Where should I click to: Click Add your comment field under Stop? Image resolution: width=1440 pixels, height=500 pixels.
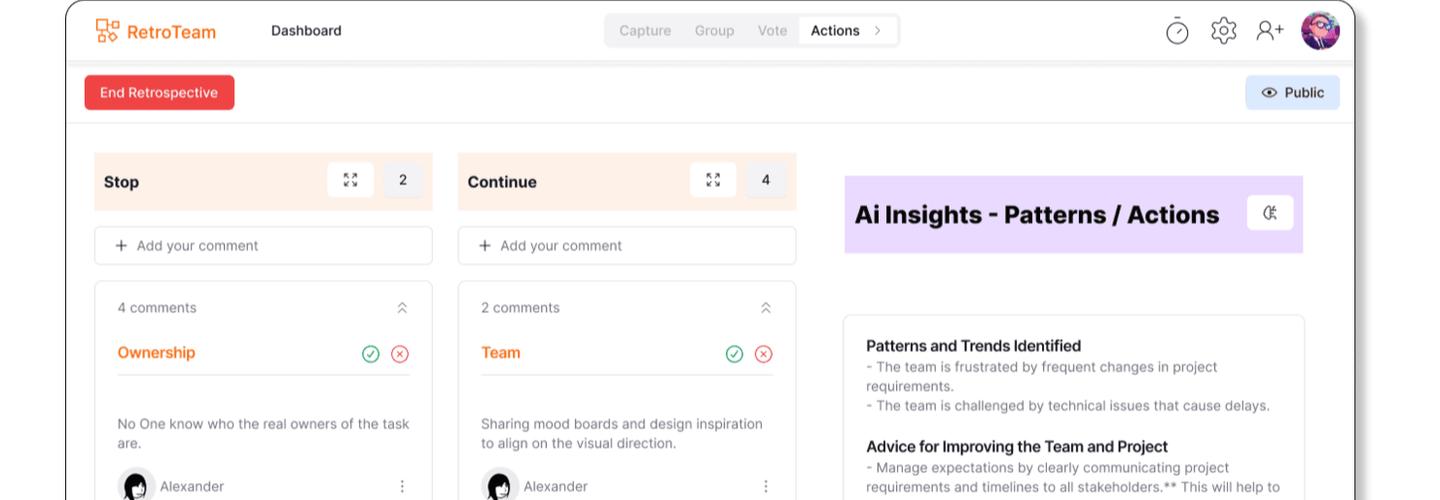pos(263,246)
